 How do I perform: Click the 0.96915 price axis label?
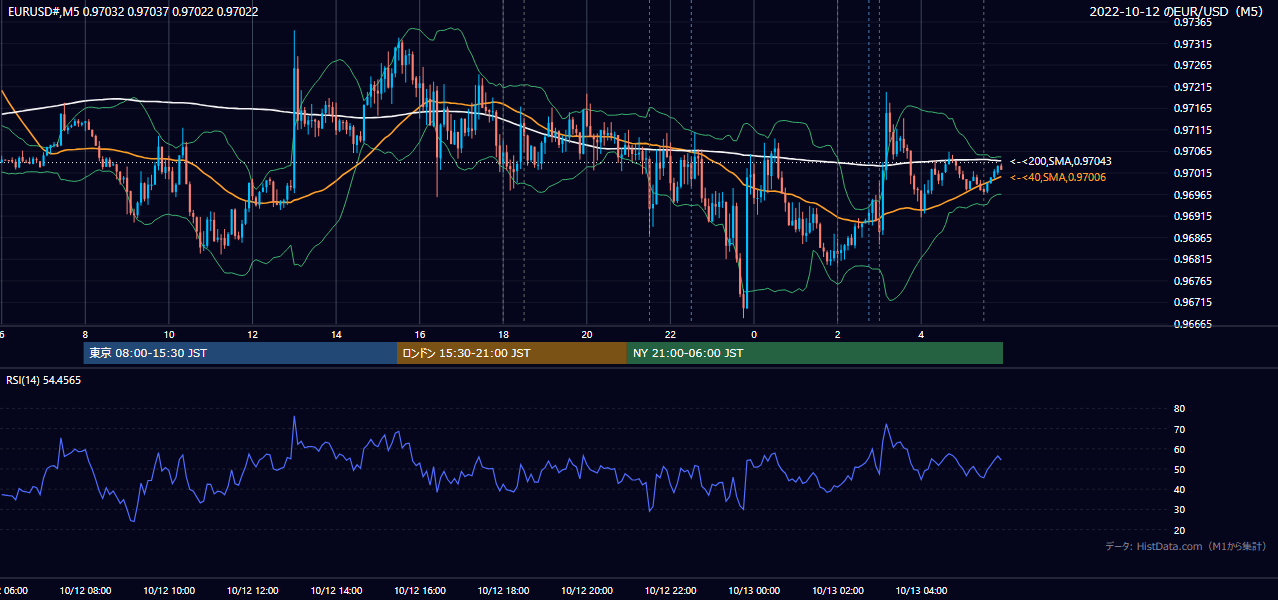coord(1193,216)
